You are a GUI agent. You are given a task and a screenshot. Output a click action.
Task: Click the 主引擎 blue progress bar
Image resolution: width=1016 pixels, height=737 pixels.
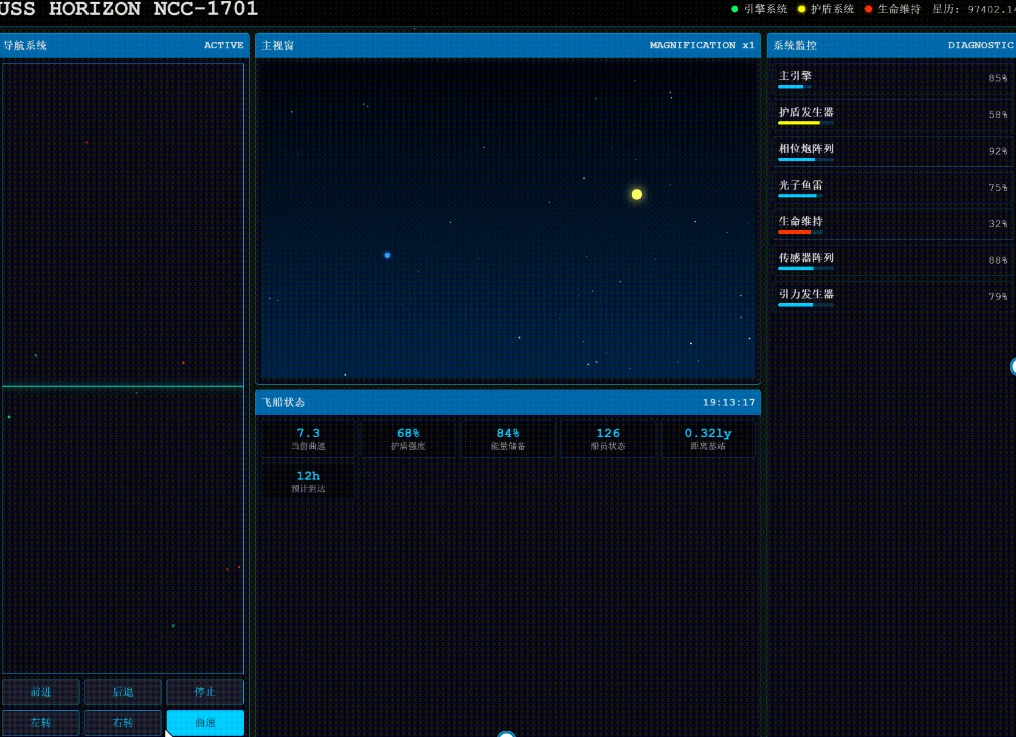coord(795,87)
